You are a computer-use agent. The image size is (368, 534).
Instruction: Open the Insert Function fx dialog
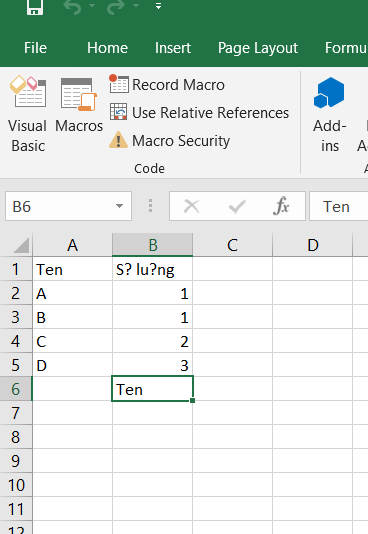tap(281, 206)
